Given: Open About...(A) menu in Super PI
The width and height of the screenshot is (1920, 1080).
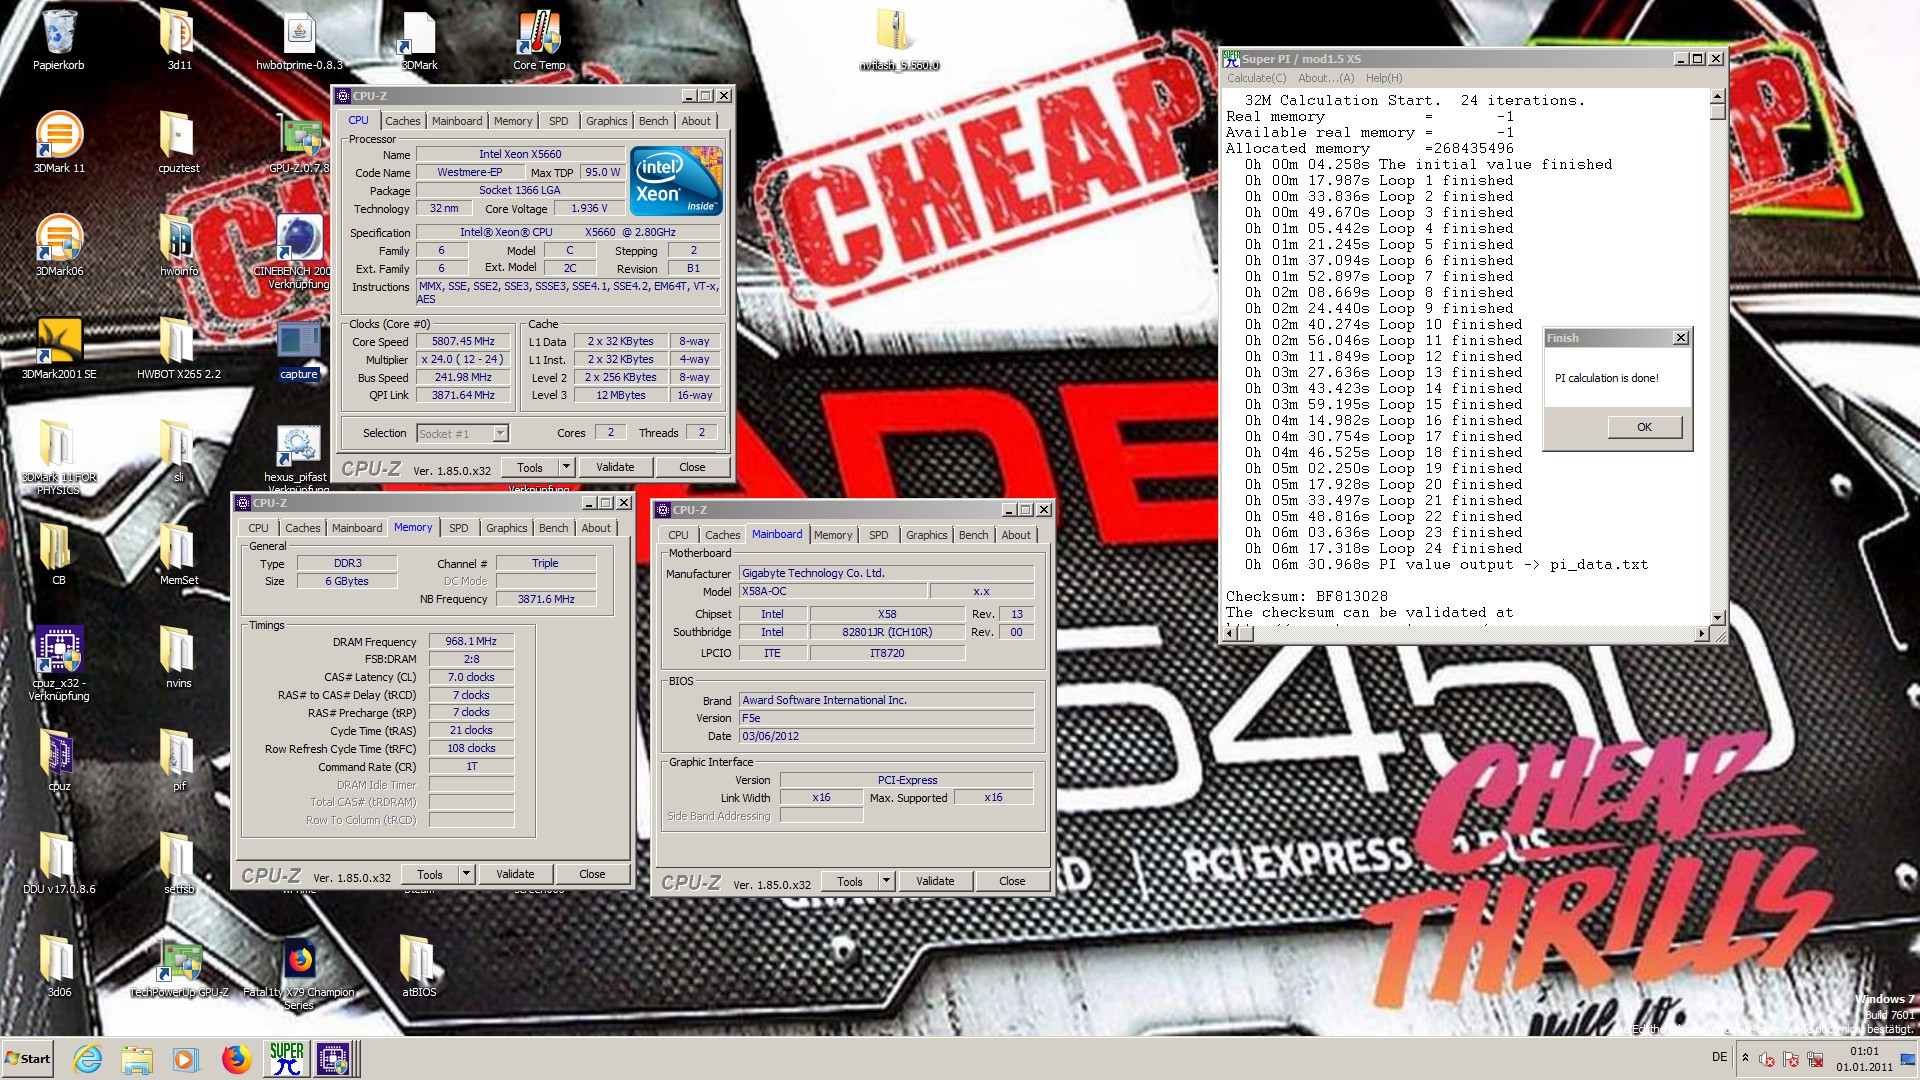Looking at the screenshot, I should pyautogui.click(x=1326, y=78).
